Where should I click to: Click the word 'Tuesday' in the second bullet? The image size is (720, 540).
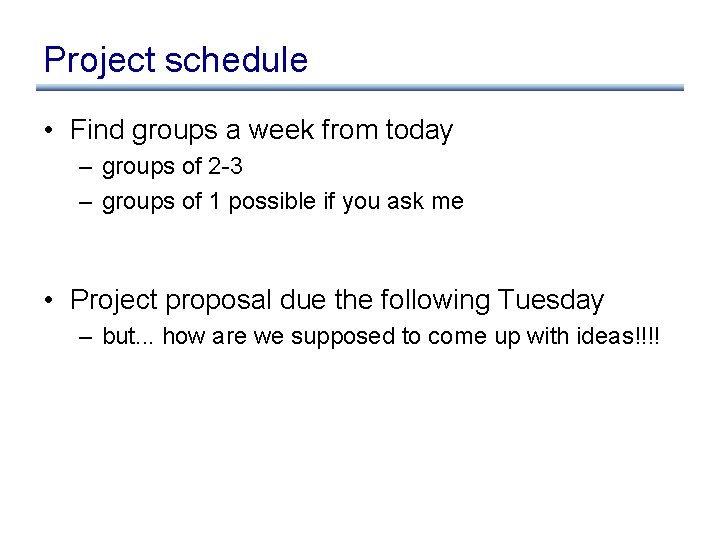point(551,300)
